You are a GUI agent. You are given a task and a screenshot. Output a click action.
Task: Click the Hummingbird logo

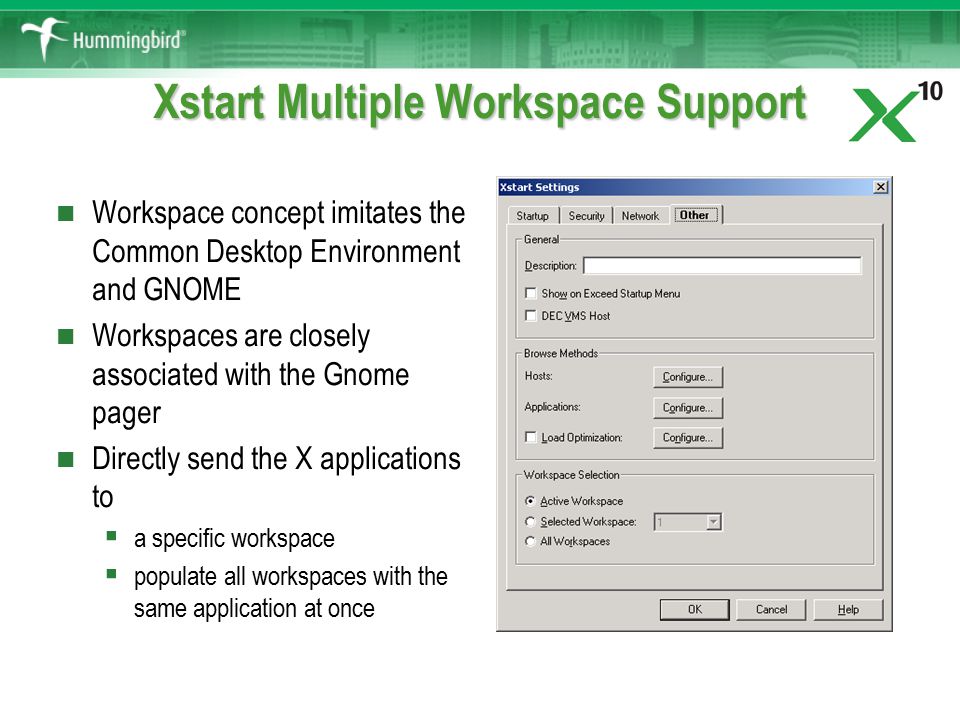(x=102, y=39)
